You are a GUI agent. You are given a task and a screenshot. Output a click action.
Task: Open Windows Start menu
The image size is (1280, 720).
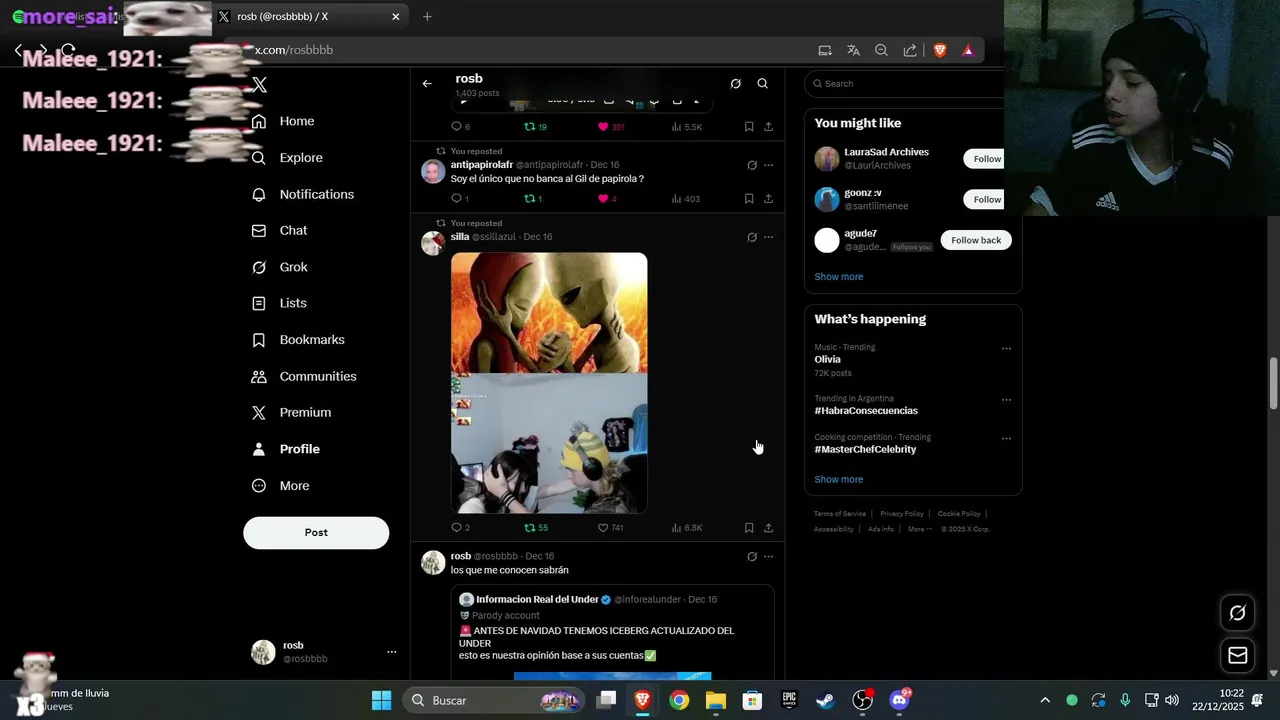tap(381, 700)
